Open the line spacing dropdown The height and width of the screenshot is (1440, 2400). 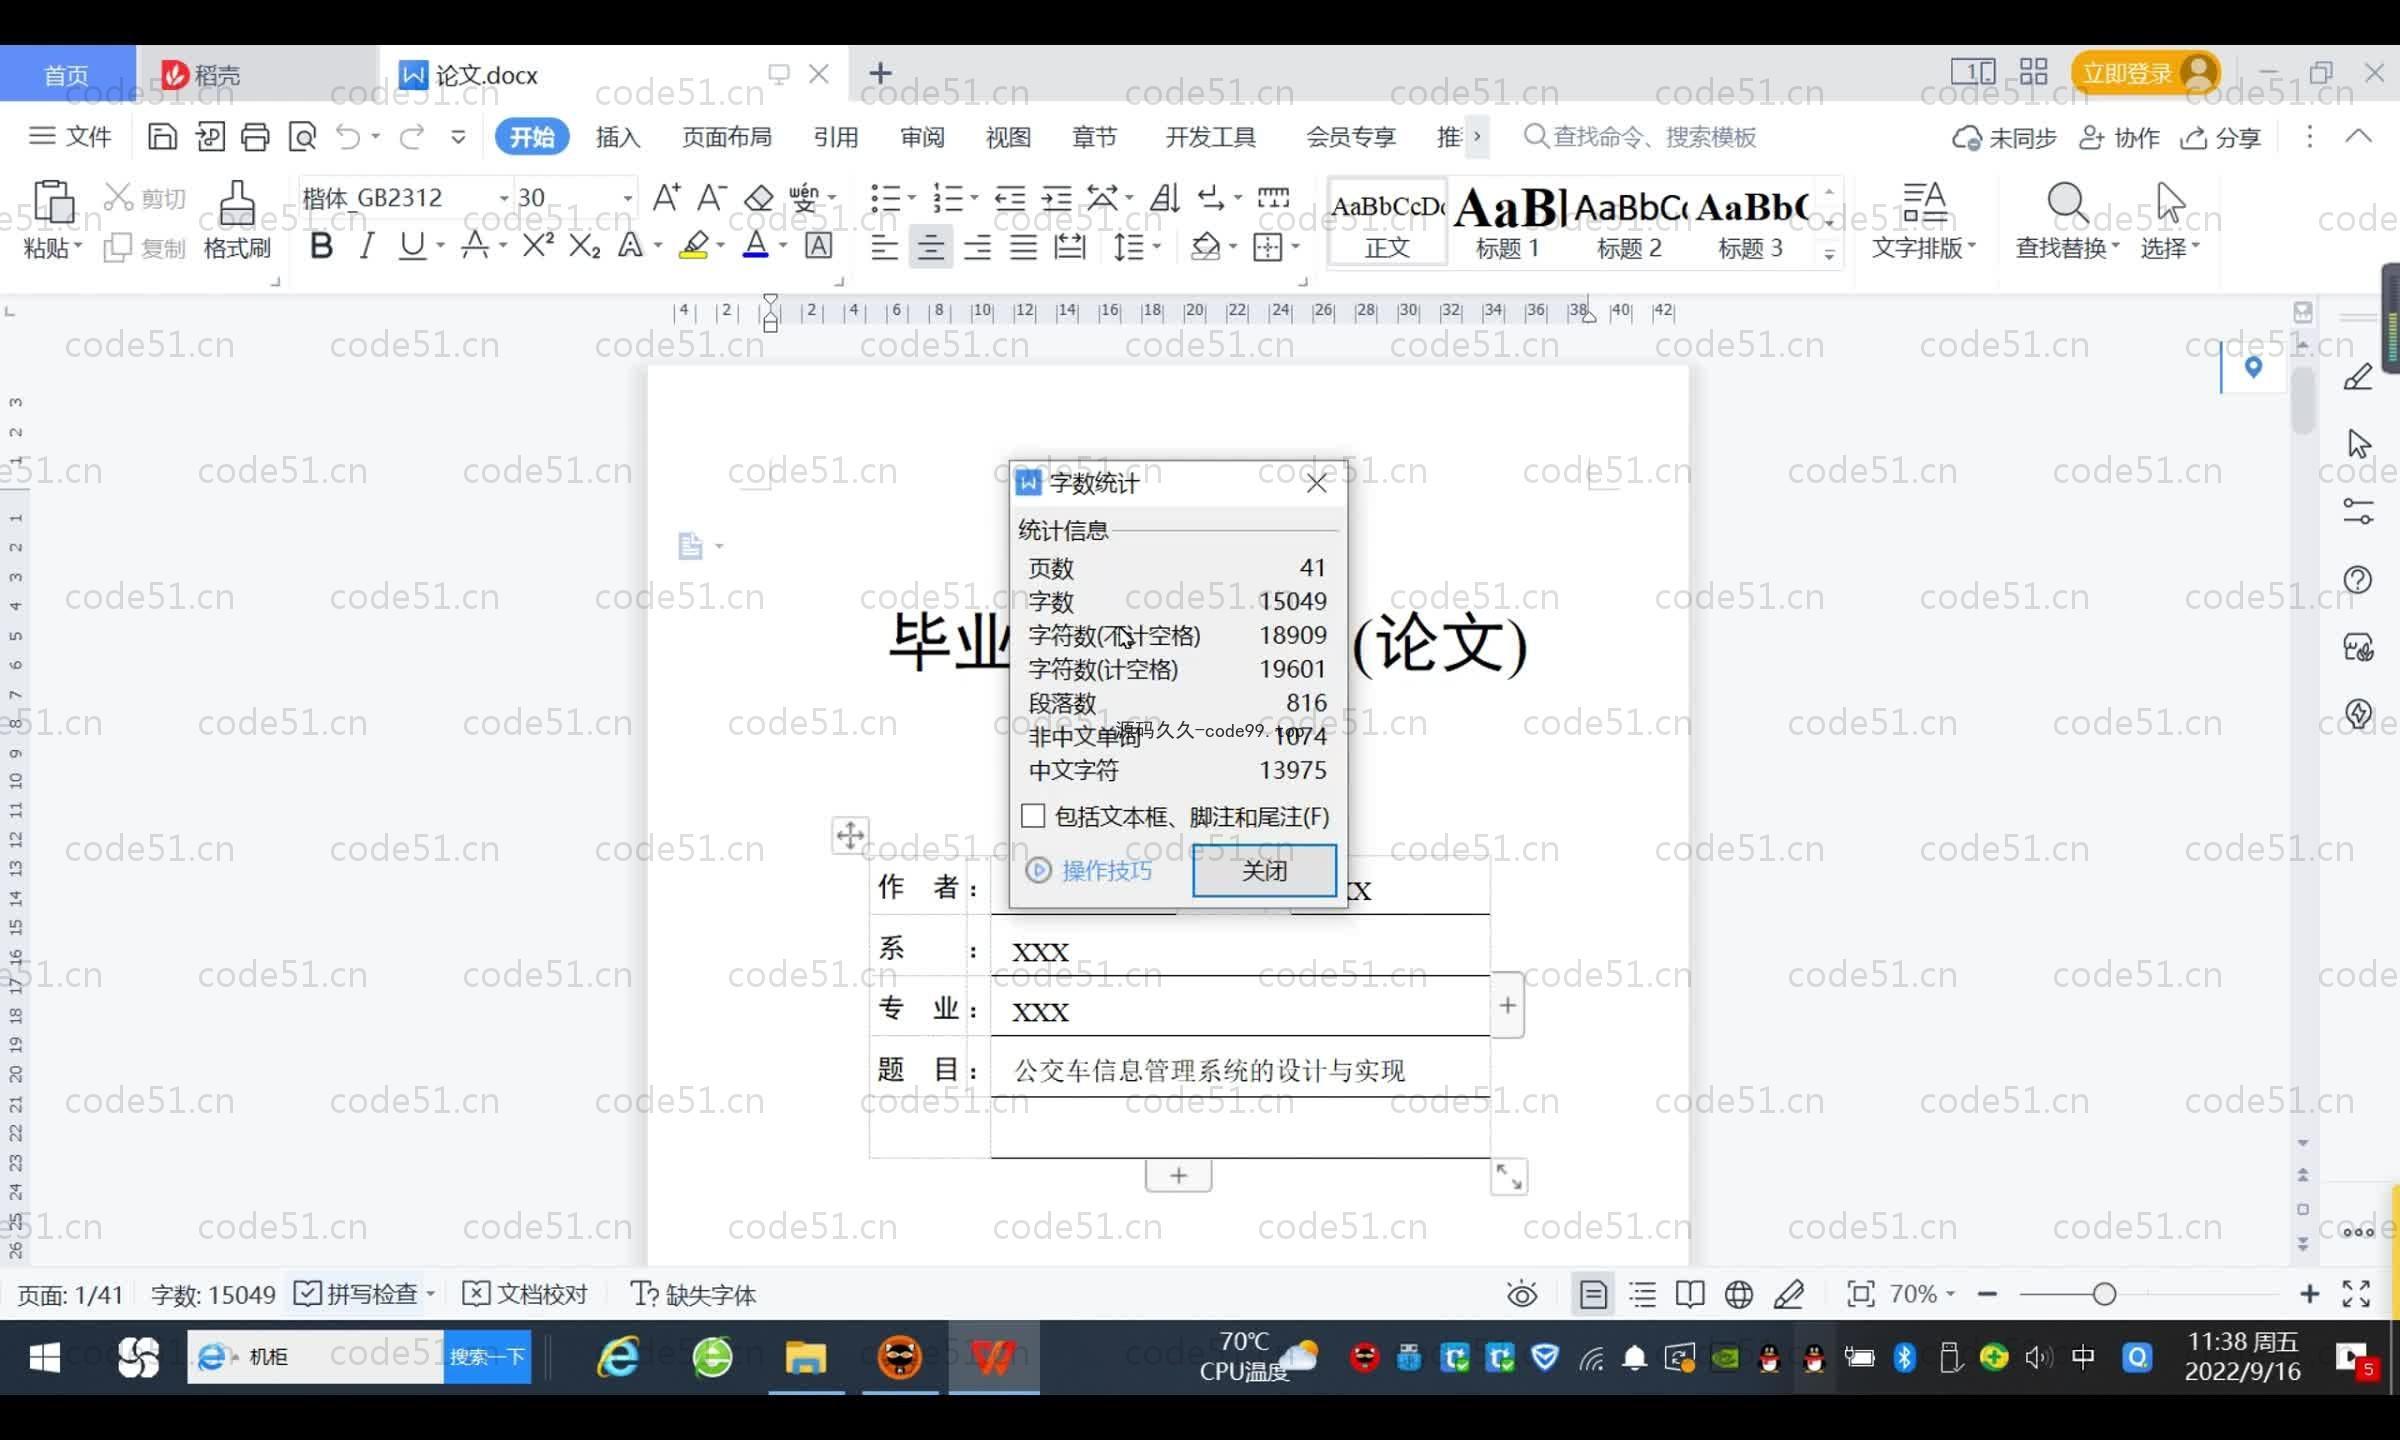(x=1157, y=246)
